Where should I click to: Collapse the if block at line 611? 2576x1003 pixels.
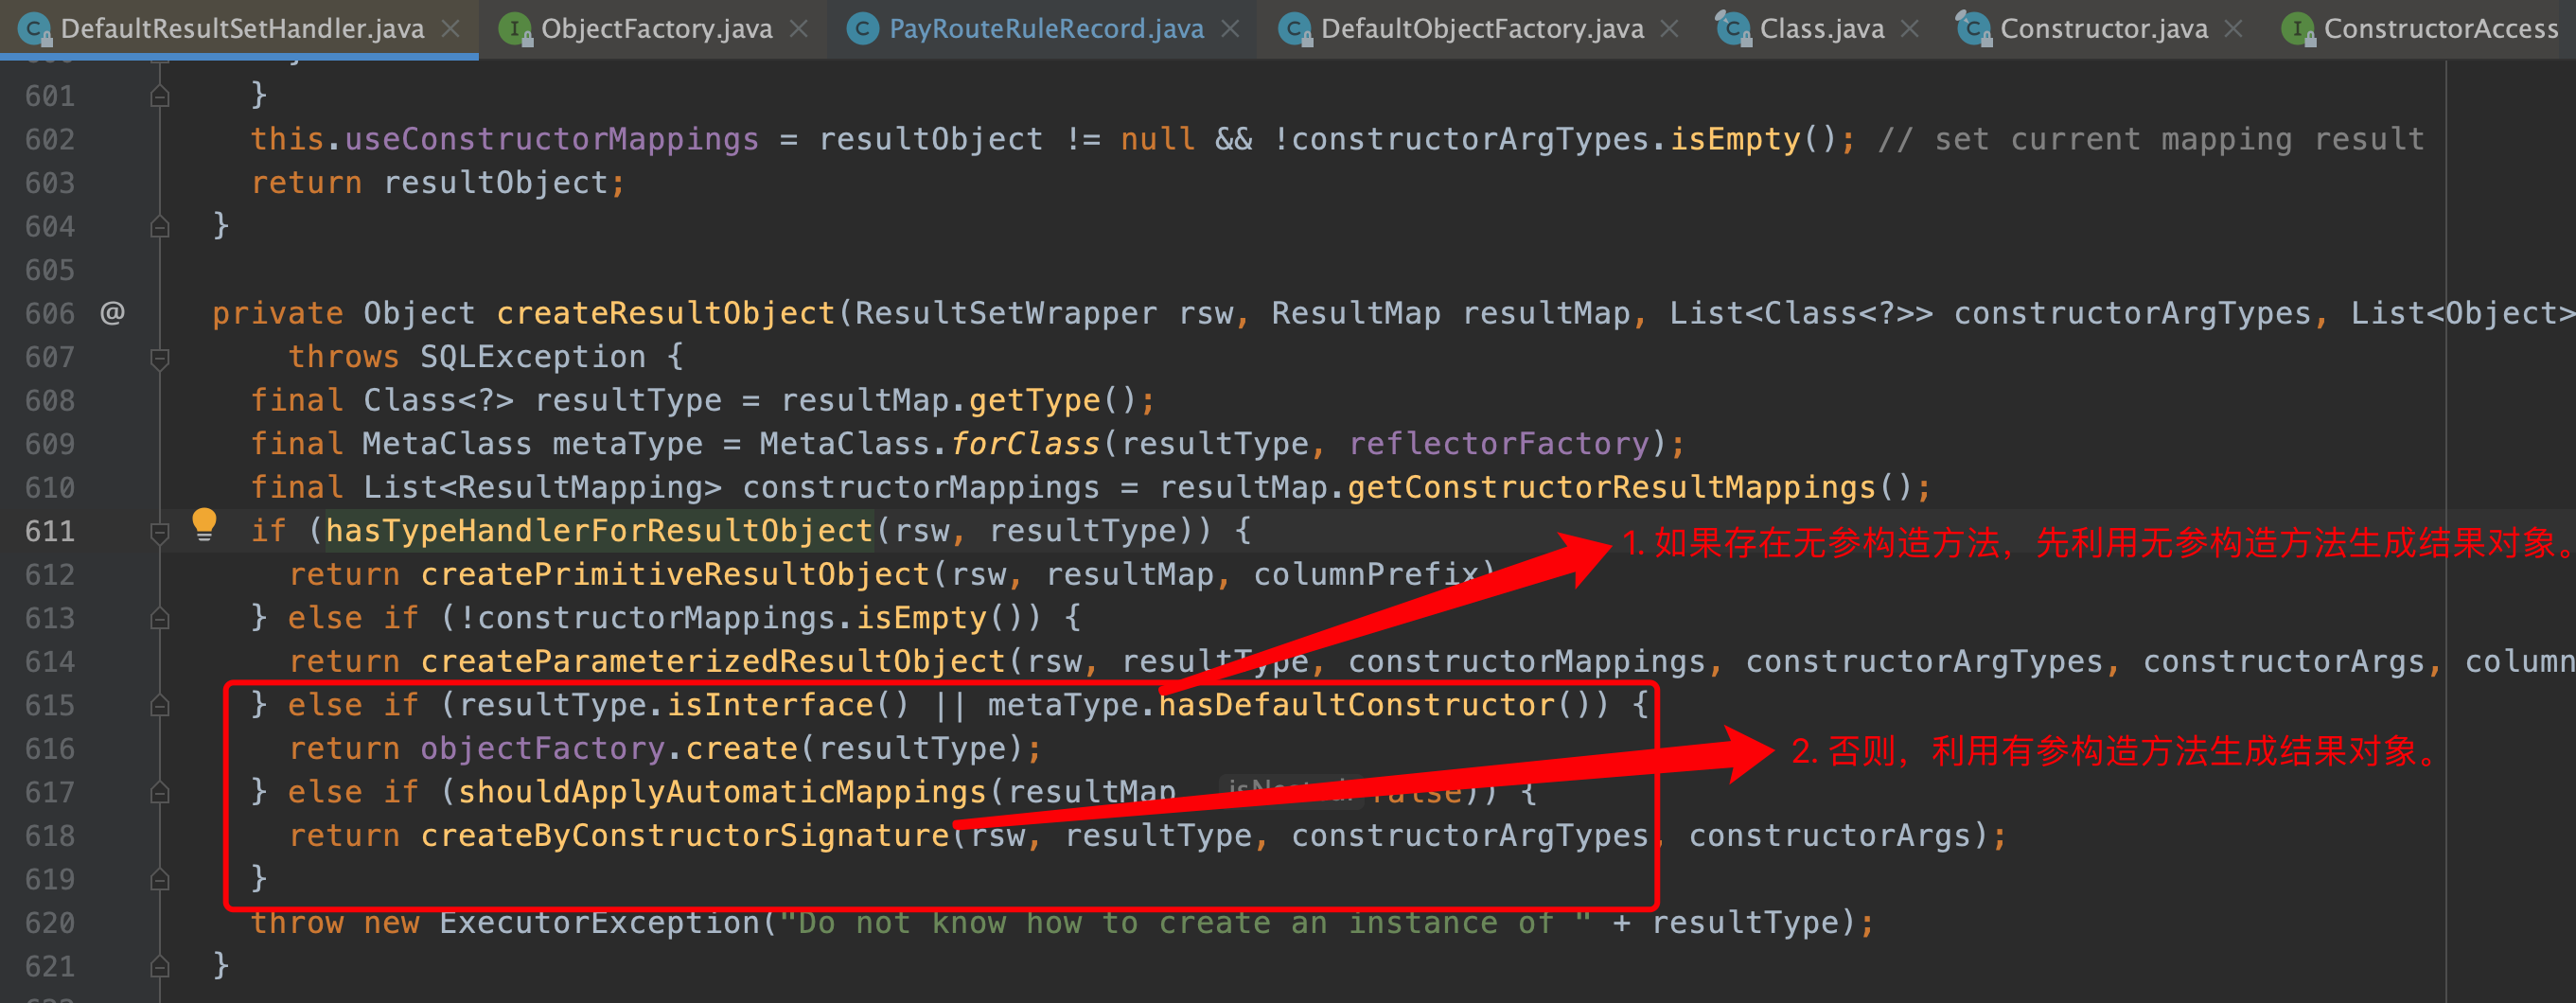pos(159,532)
